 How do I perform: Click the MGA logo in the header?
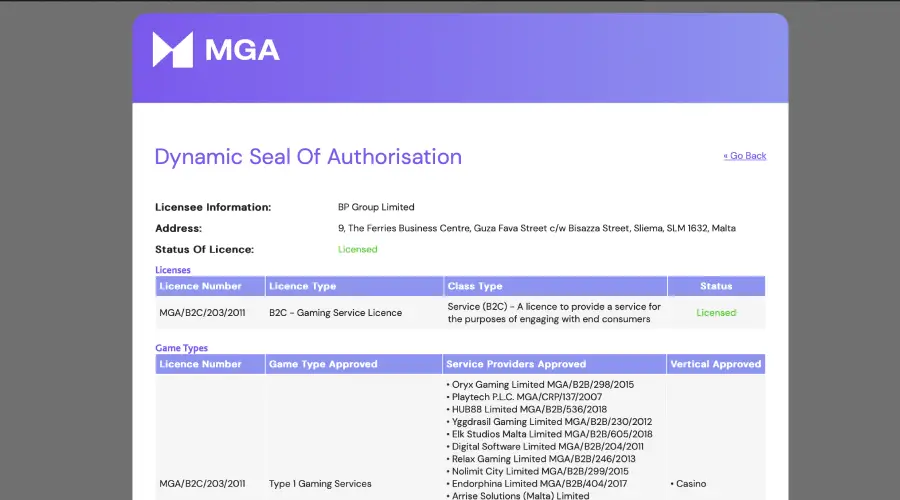216,50
